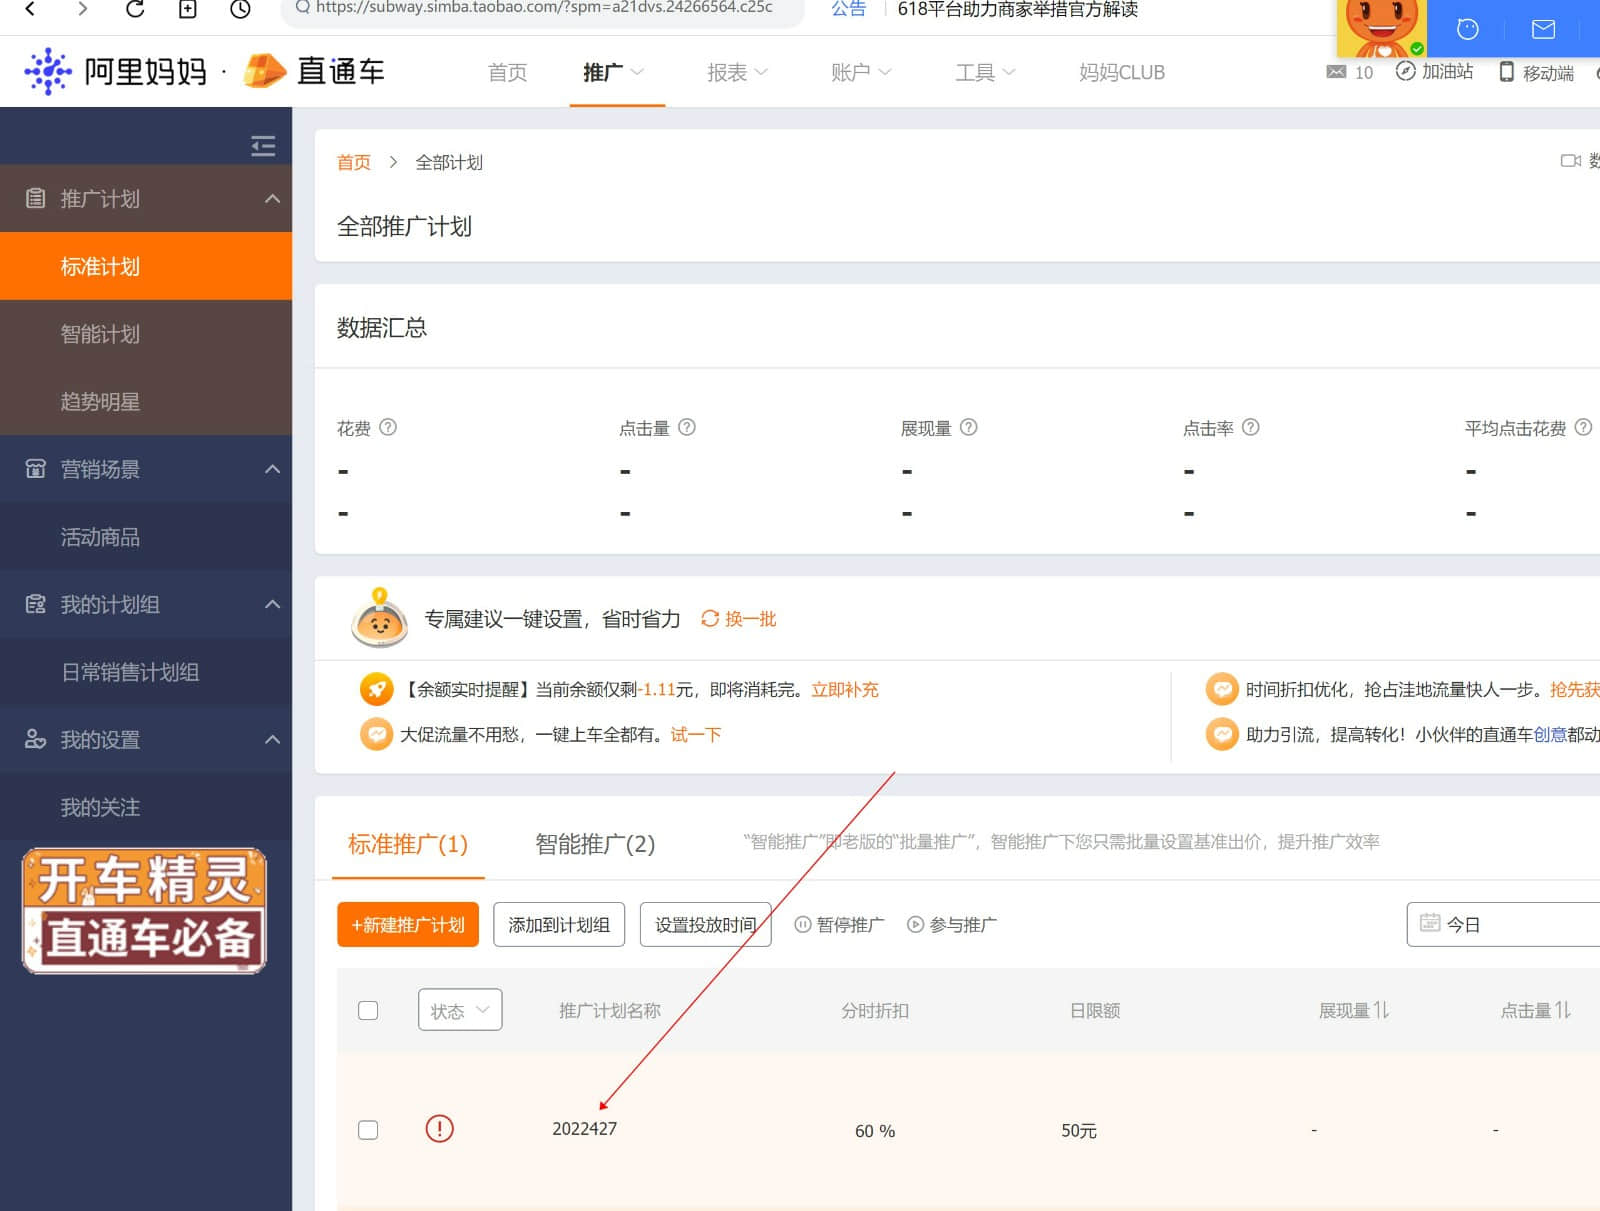Expand the 报表 top menu dropdown
The height and width of the screenshot is (1211, 1600).
coord(737,72)
